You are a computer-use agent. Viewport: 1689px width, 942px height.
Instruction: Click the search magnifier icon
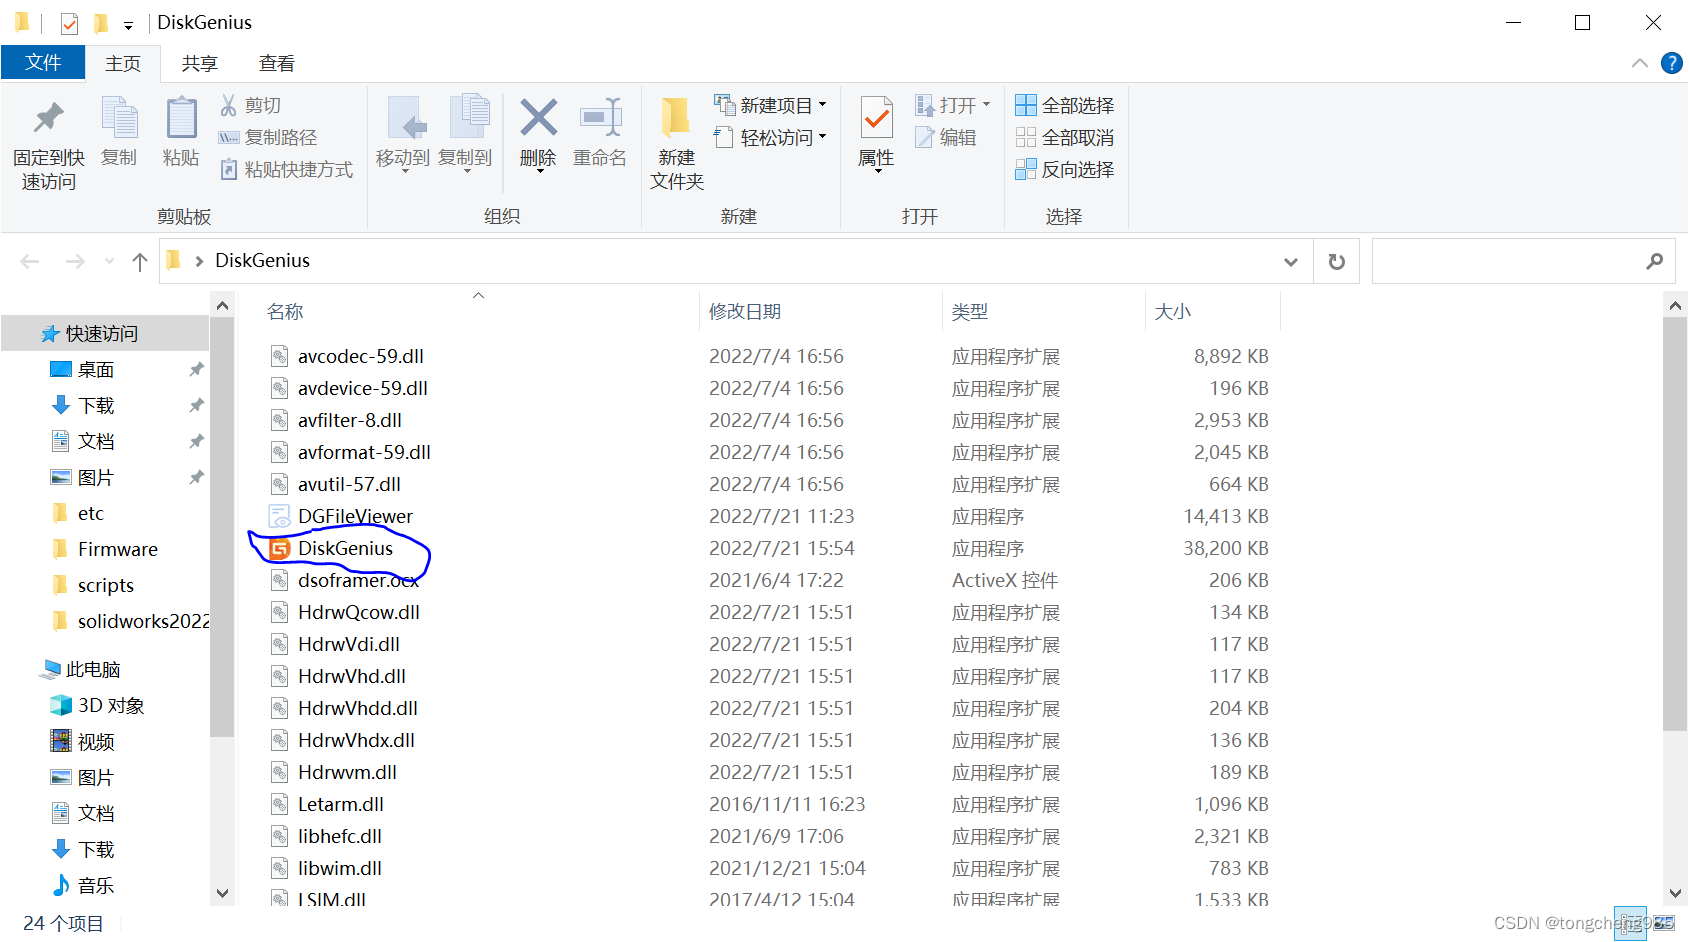point(1654,261)
